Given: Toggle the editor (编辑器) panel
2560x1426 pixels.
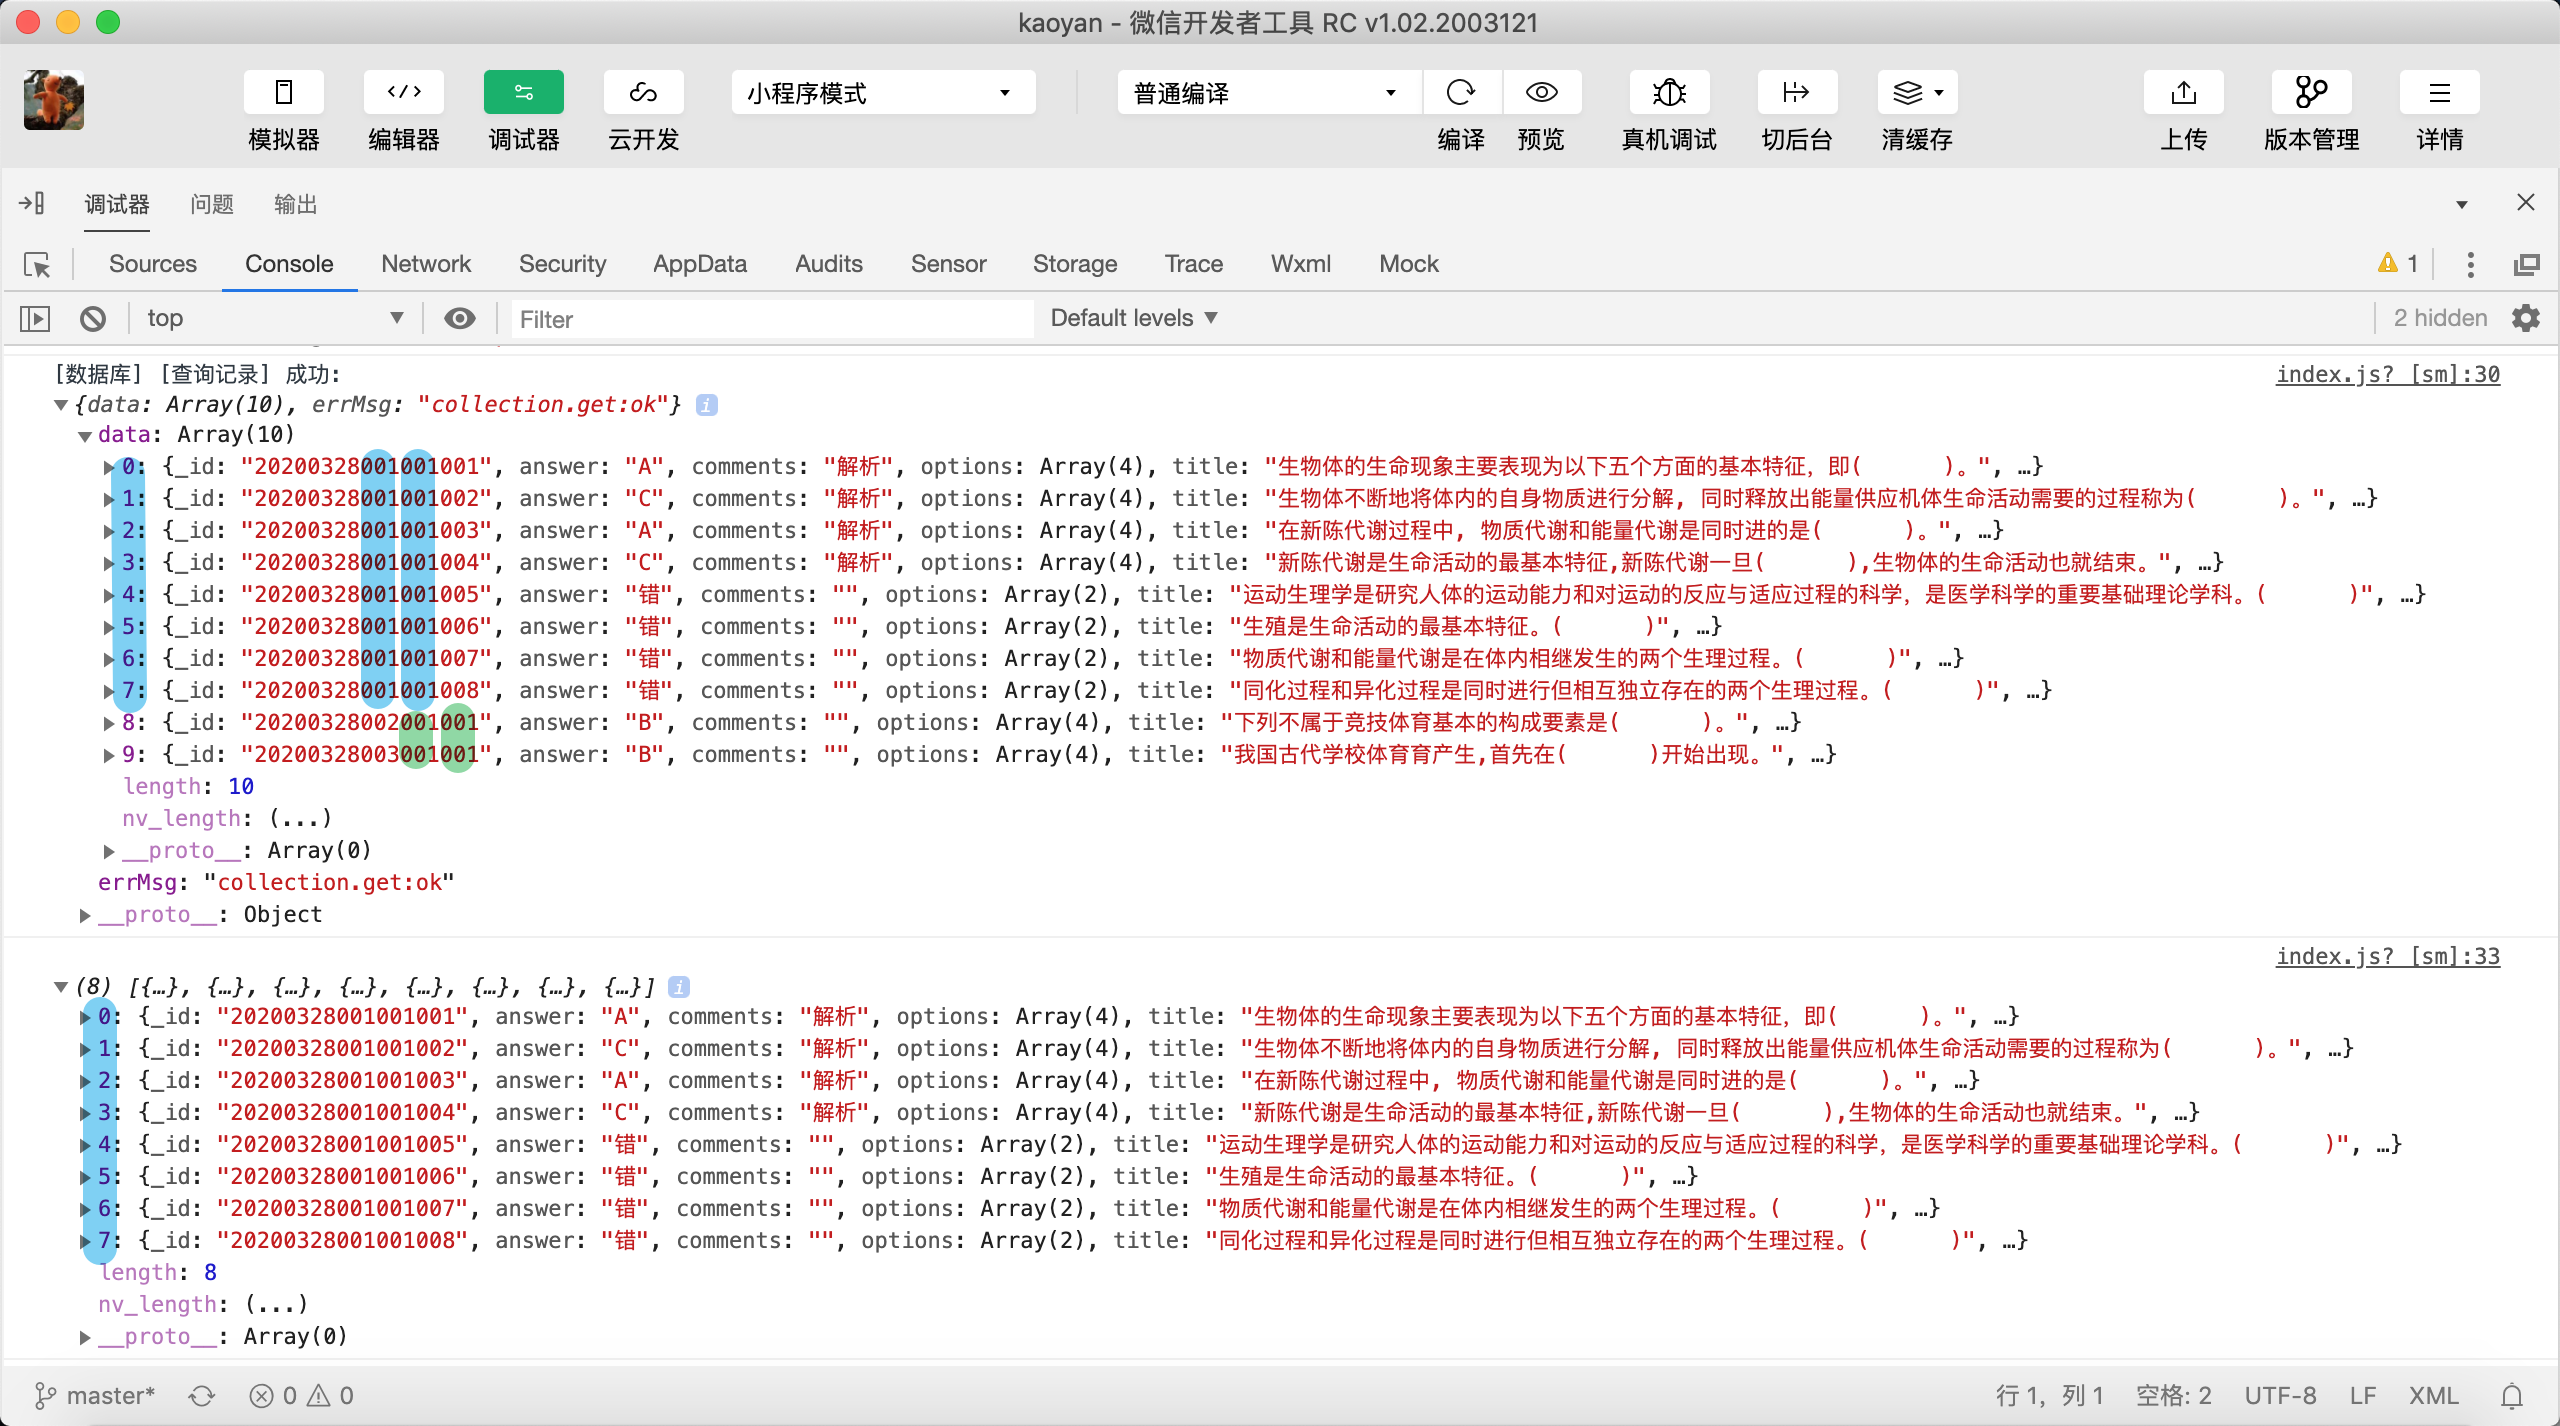Looking at the screenshot, I should pyautogui.click(x=404, y=93).
